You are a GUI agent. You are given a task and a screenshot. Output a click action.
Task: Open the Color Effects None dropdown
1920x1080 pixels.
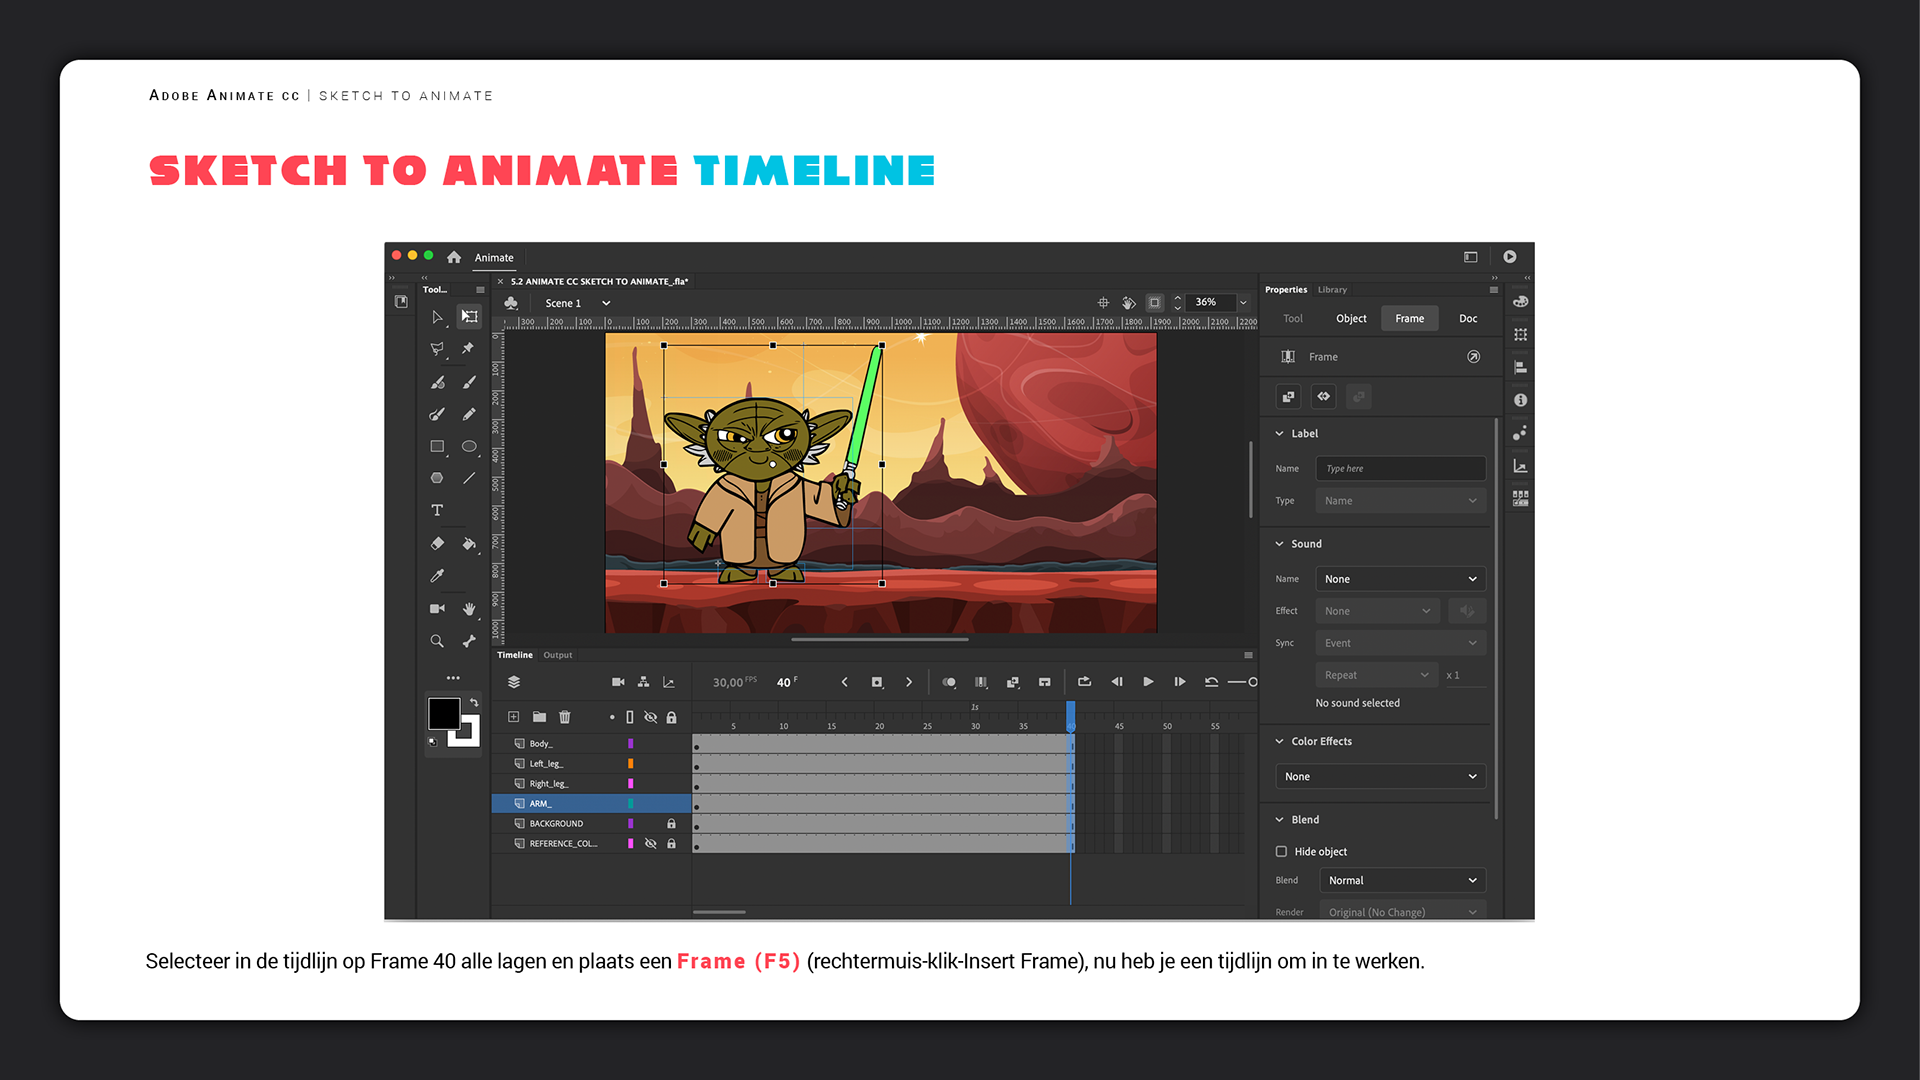pos(1380,777)
